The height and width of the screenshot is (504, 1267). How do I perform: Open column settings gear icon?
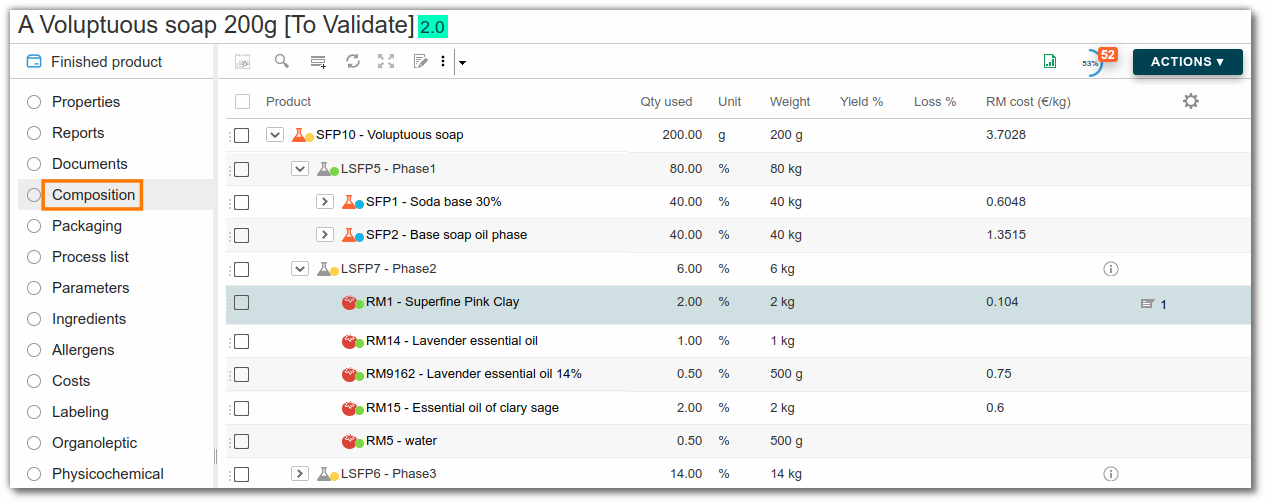tap(1190, 101)
